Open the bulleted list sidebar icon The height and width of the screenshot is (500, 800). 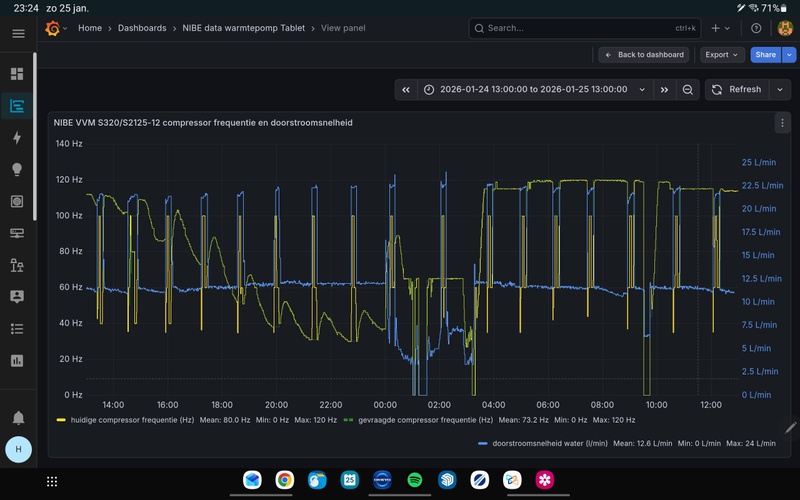(x=17, y=329)
